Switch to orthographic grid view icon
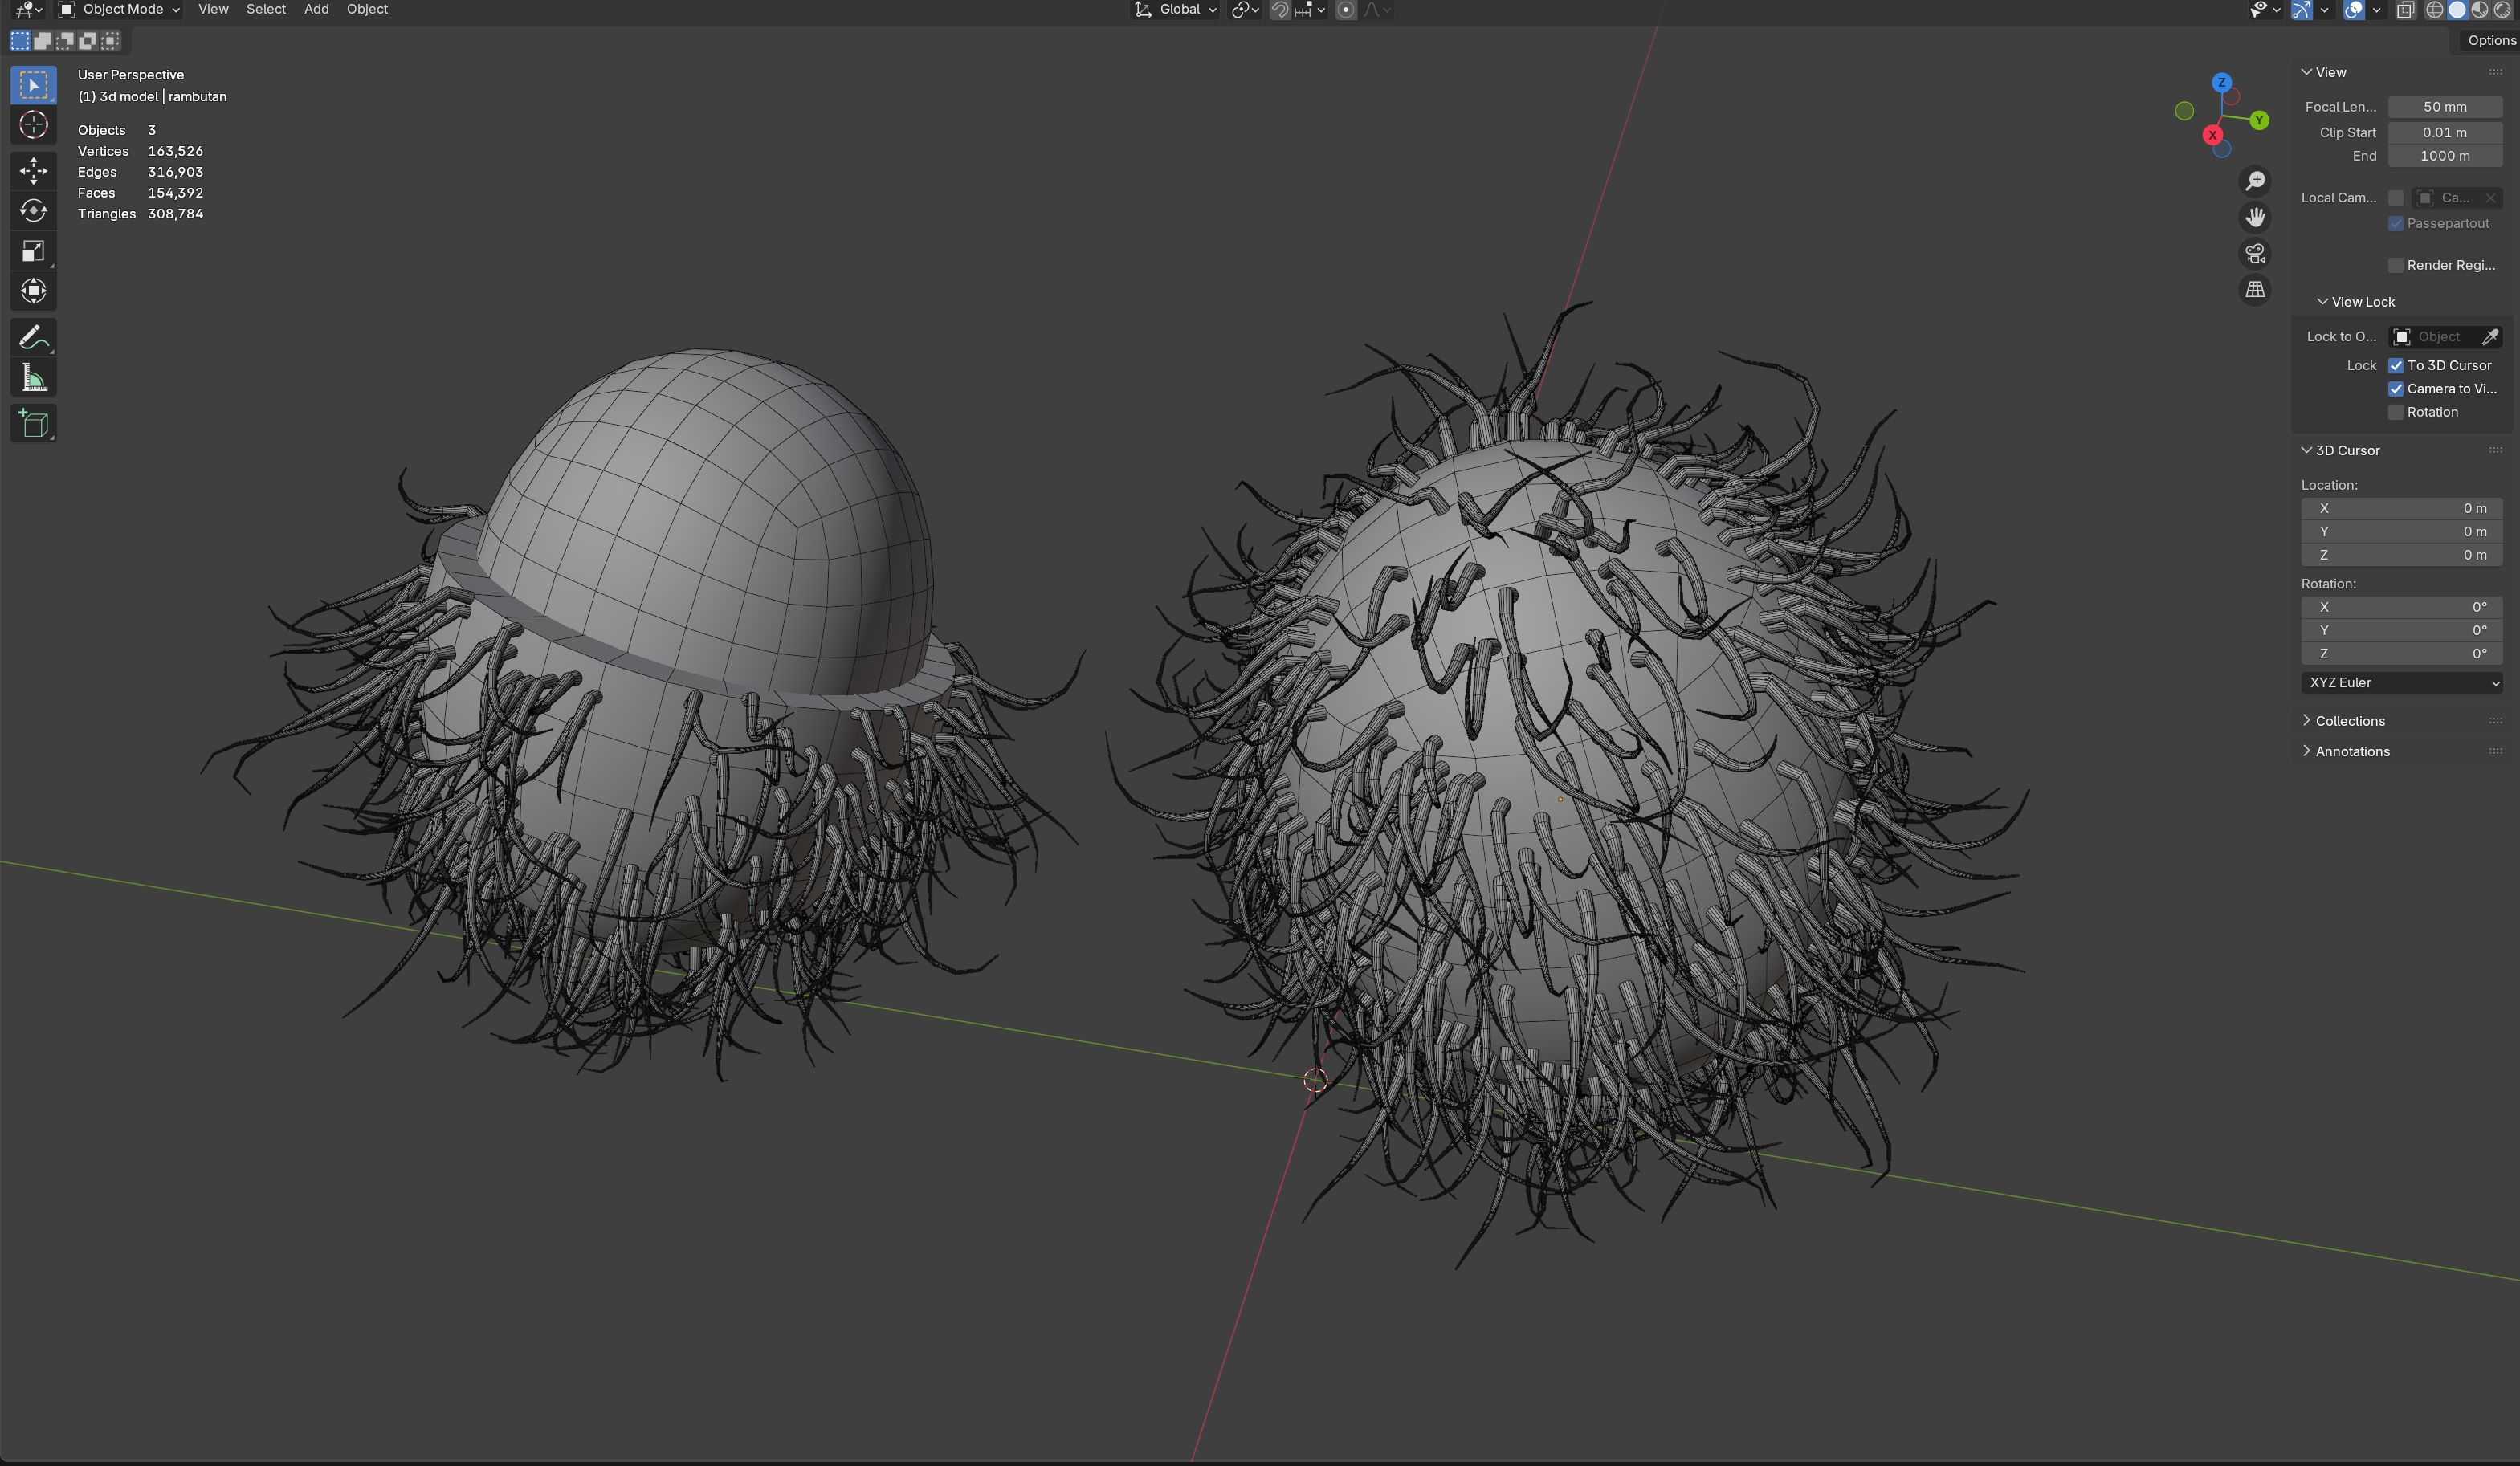The width and height of the screenshot is (2520, 1466). (2255, 290)
